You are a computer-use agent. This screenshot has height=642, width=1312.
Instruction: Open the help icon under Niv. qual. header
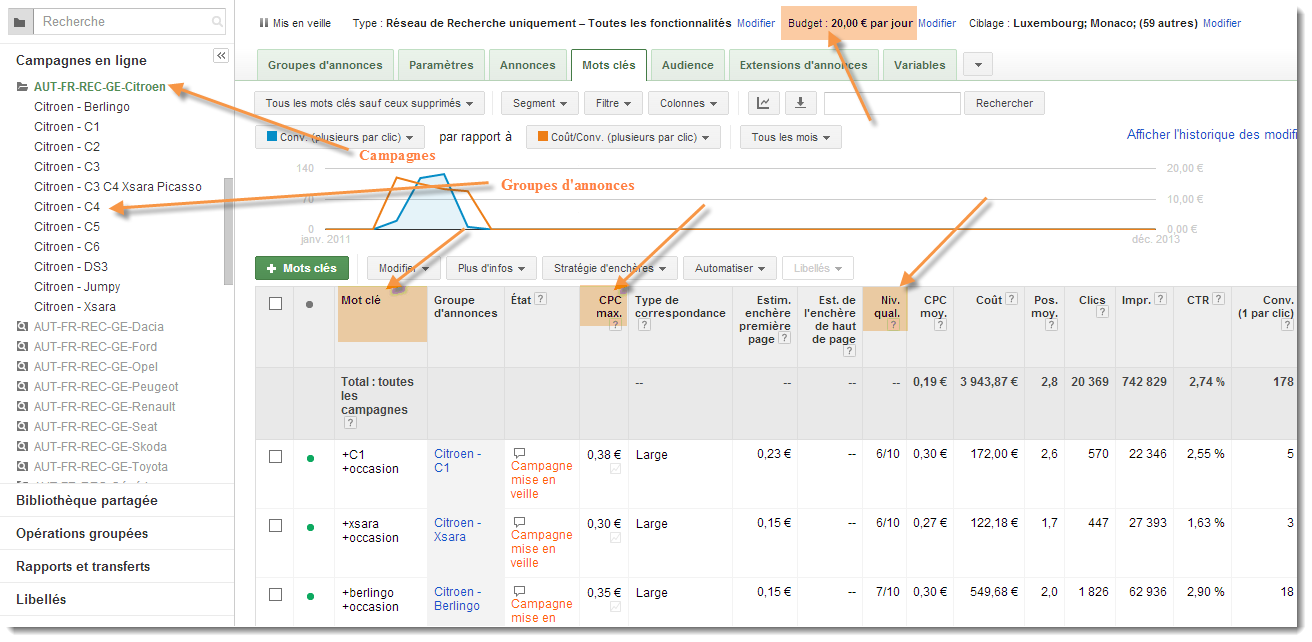pyautogui.click(x=893, y=325)
